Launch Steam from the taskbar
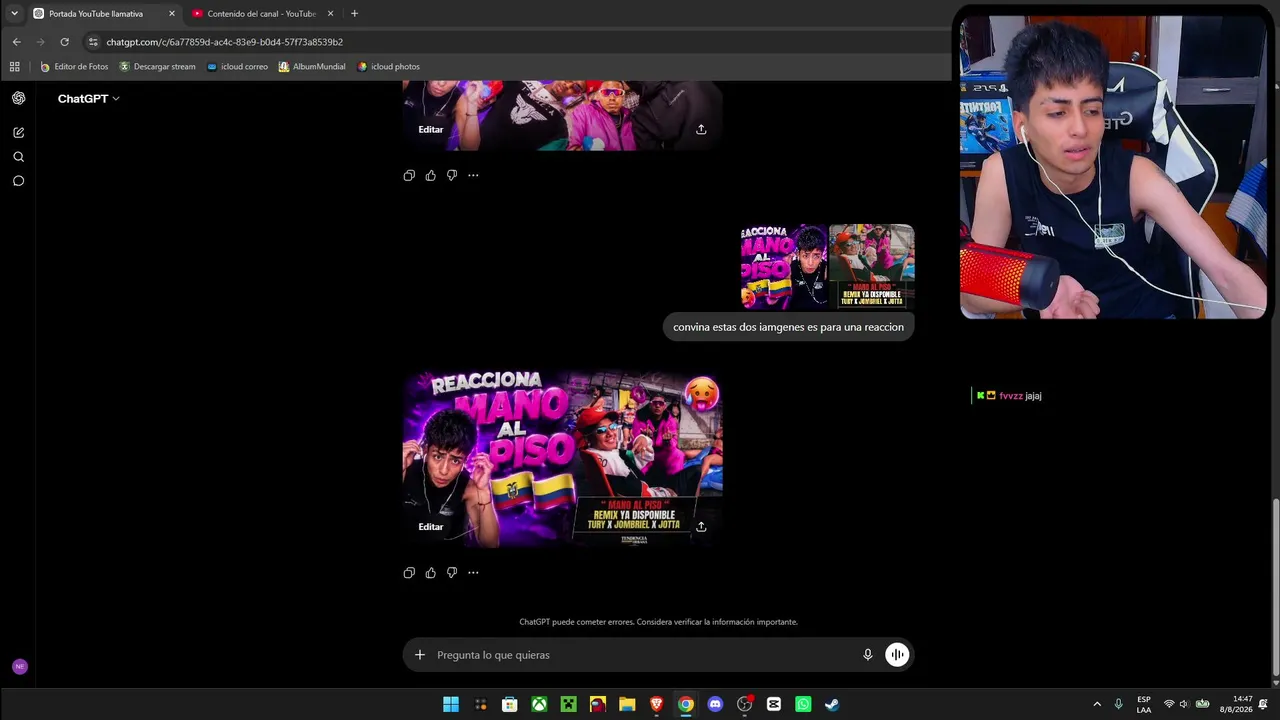This screenshot has width=1280, height=720. (x=832, y=704)
